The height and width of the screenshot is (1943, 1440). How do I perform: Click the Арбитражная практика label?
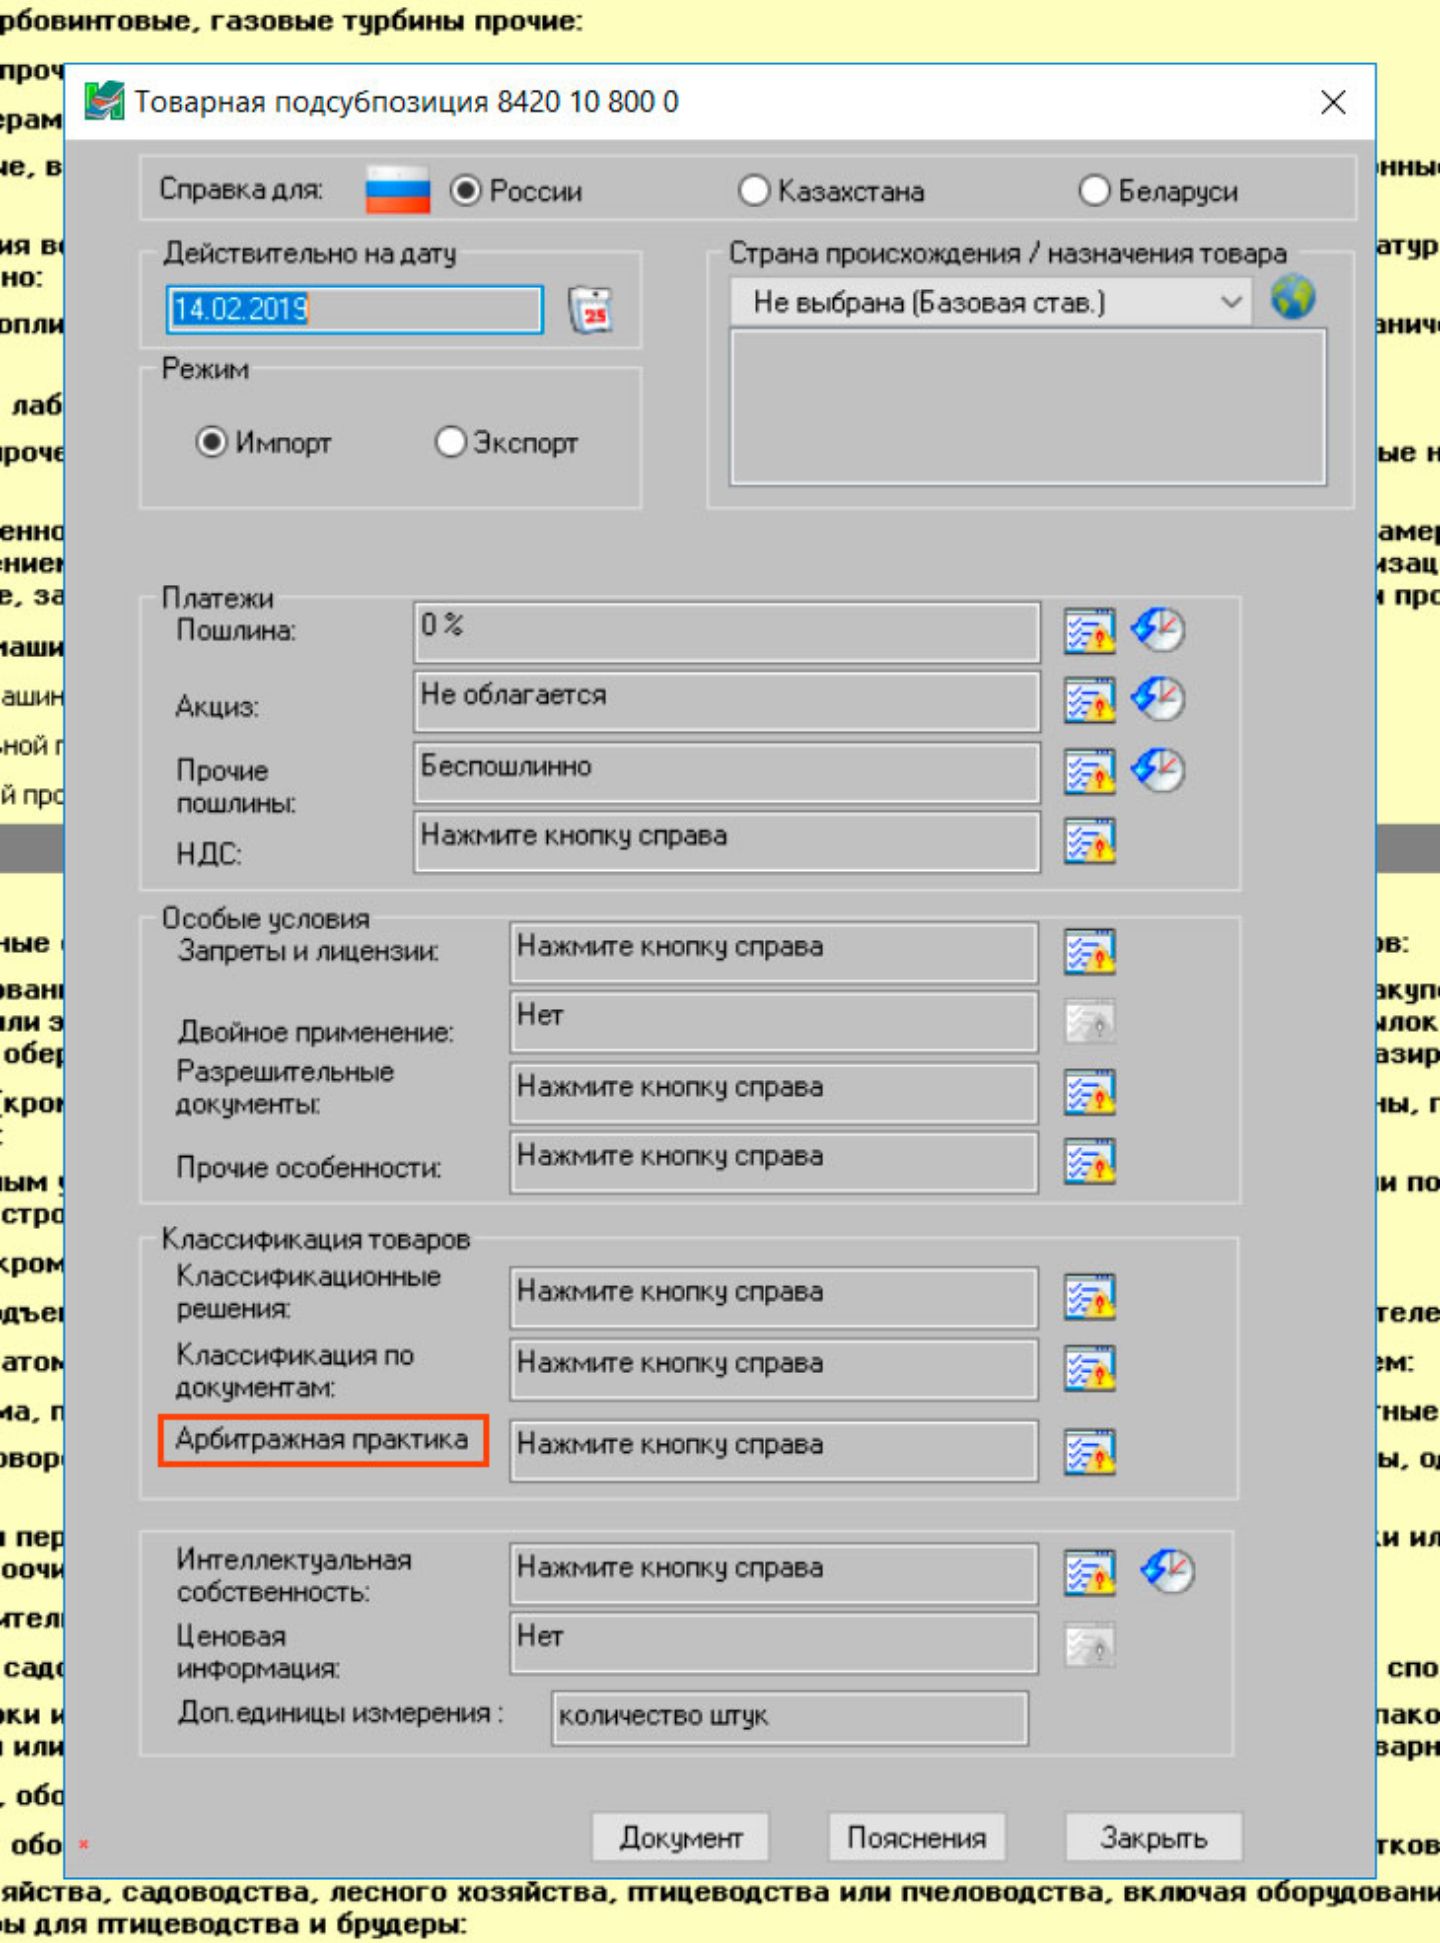[x=322, y=1440]
